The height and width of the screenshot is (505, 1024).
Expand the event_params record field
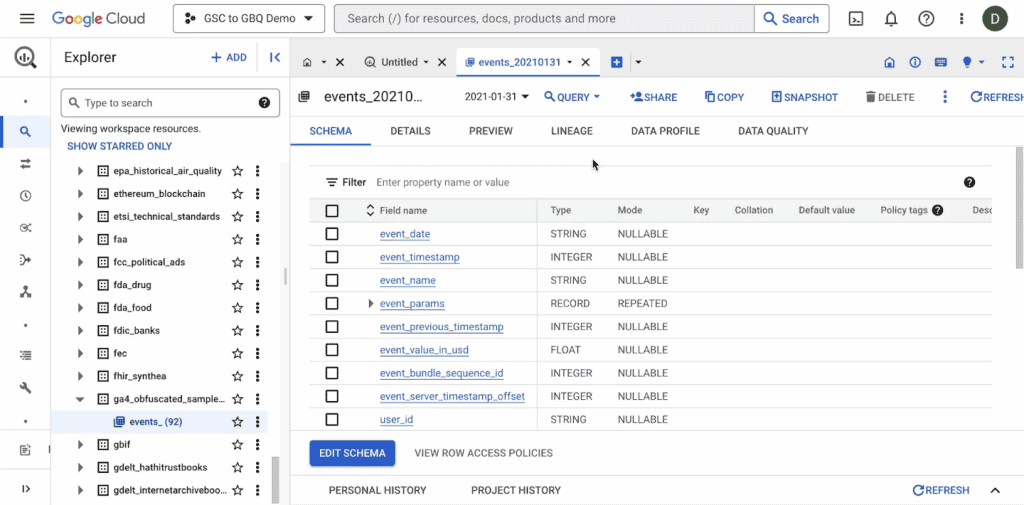coord(370,304)
